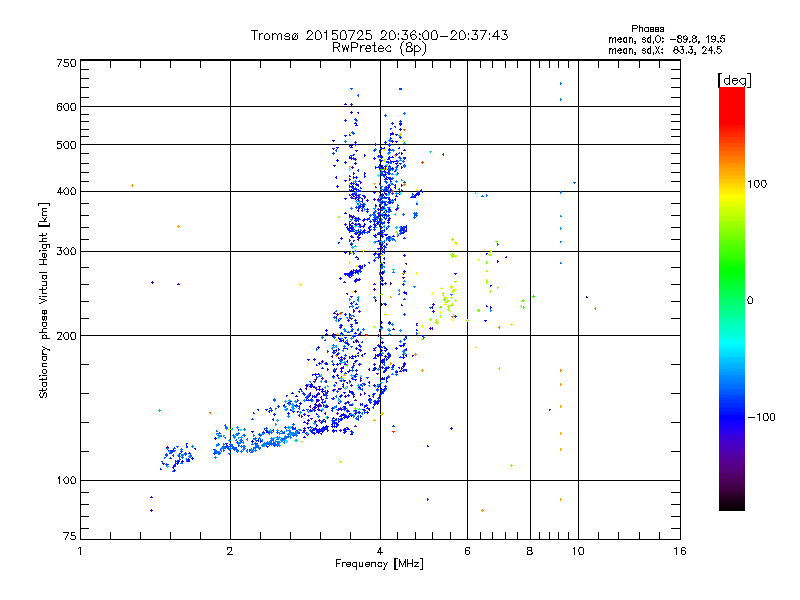Click the y-axis tick label 600
This screenshot has height=600, width=800.
(x=66, y=107)
